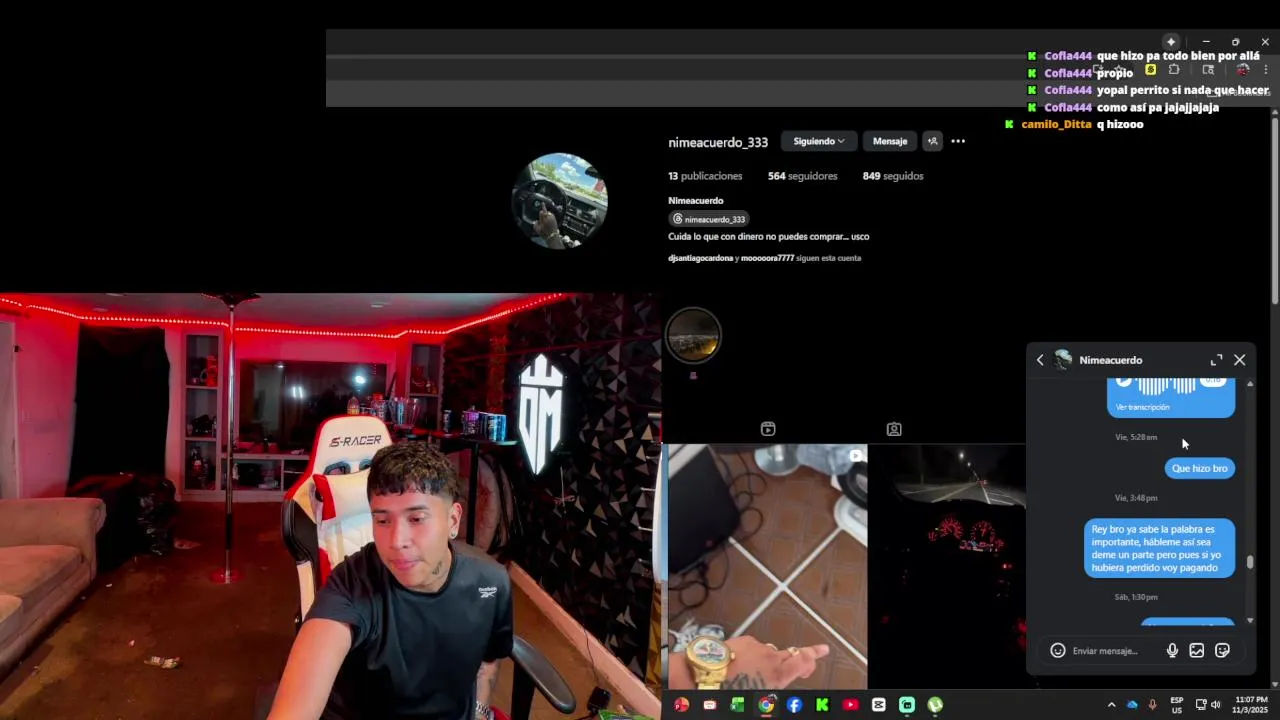The height and width of the screenshot is (720, 1280).
Task: Click the 'Que hizo bro' message bubble
Action: [x=1199, y=468]
